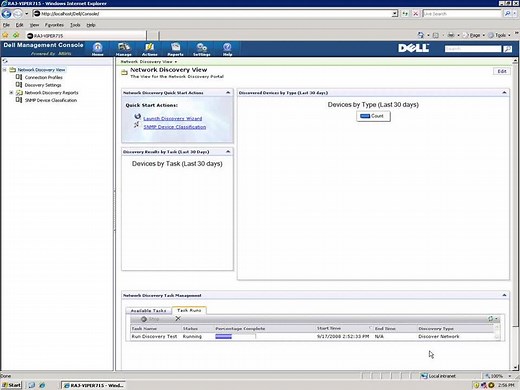Viewport: 520px width, 390px height.
Task: Open the Actions menu icon
Action: point(150,49)
